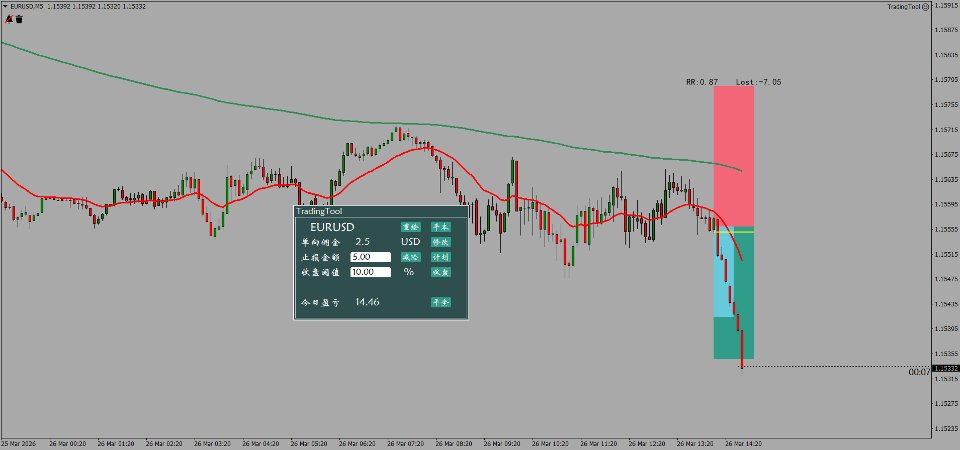Click the 单向佣金 label
The height and width of the screenshot is (450, 960).
319,242
